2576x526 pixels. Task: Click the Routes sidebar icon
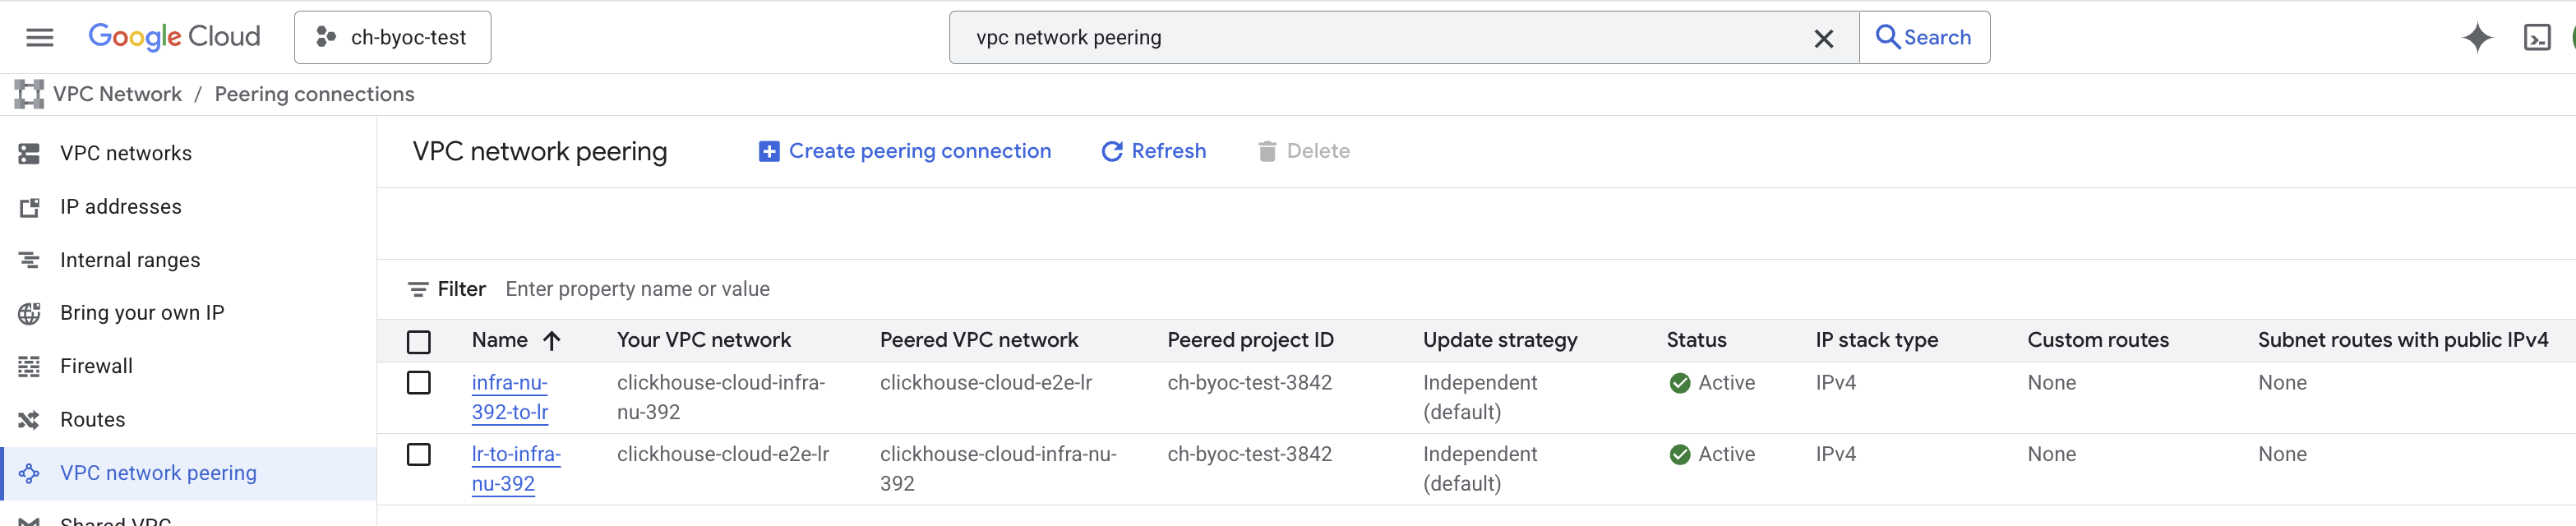tap(29, 419)
